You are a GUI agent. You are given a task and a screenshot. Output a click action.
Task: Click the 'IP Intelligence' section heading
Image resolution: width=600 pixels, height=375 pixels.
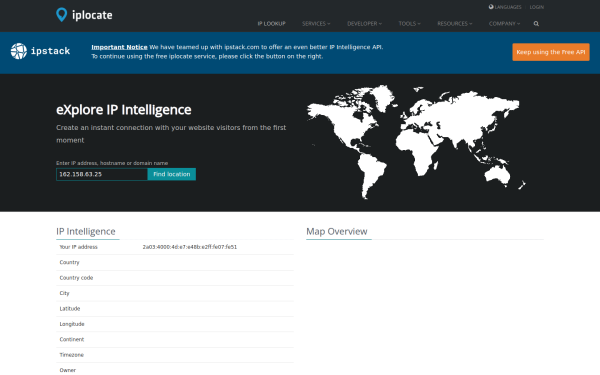86,232
